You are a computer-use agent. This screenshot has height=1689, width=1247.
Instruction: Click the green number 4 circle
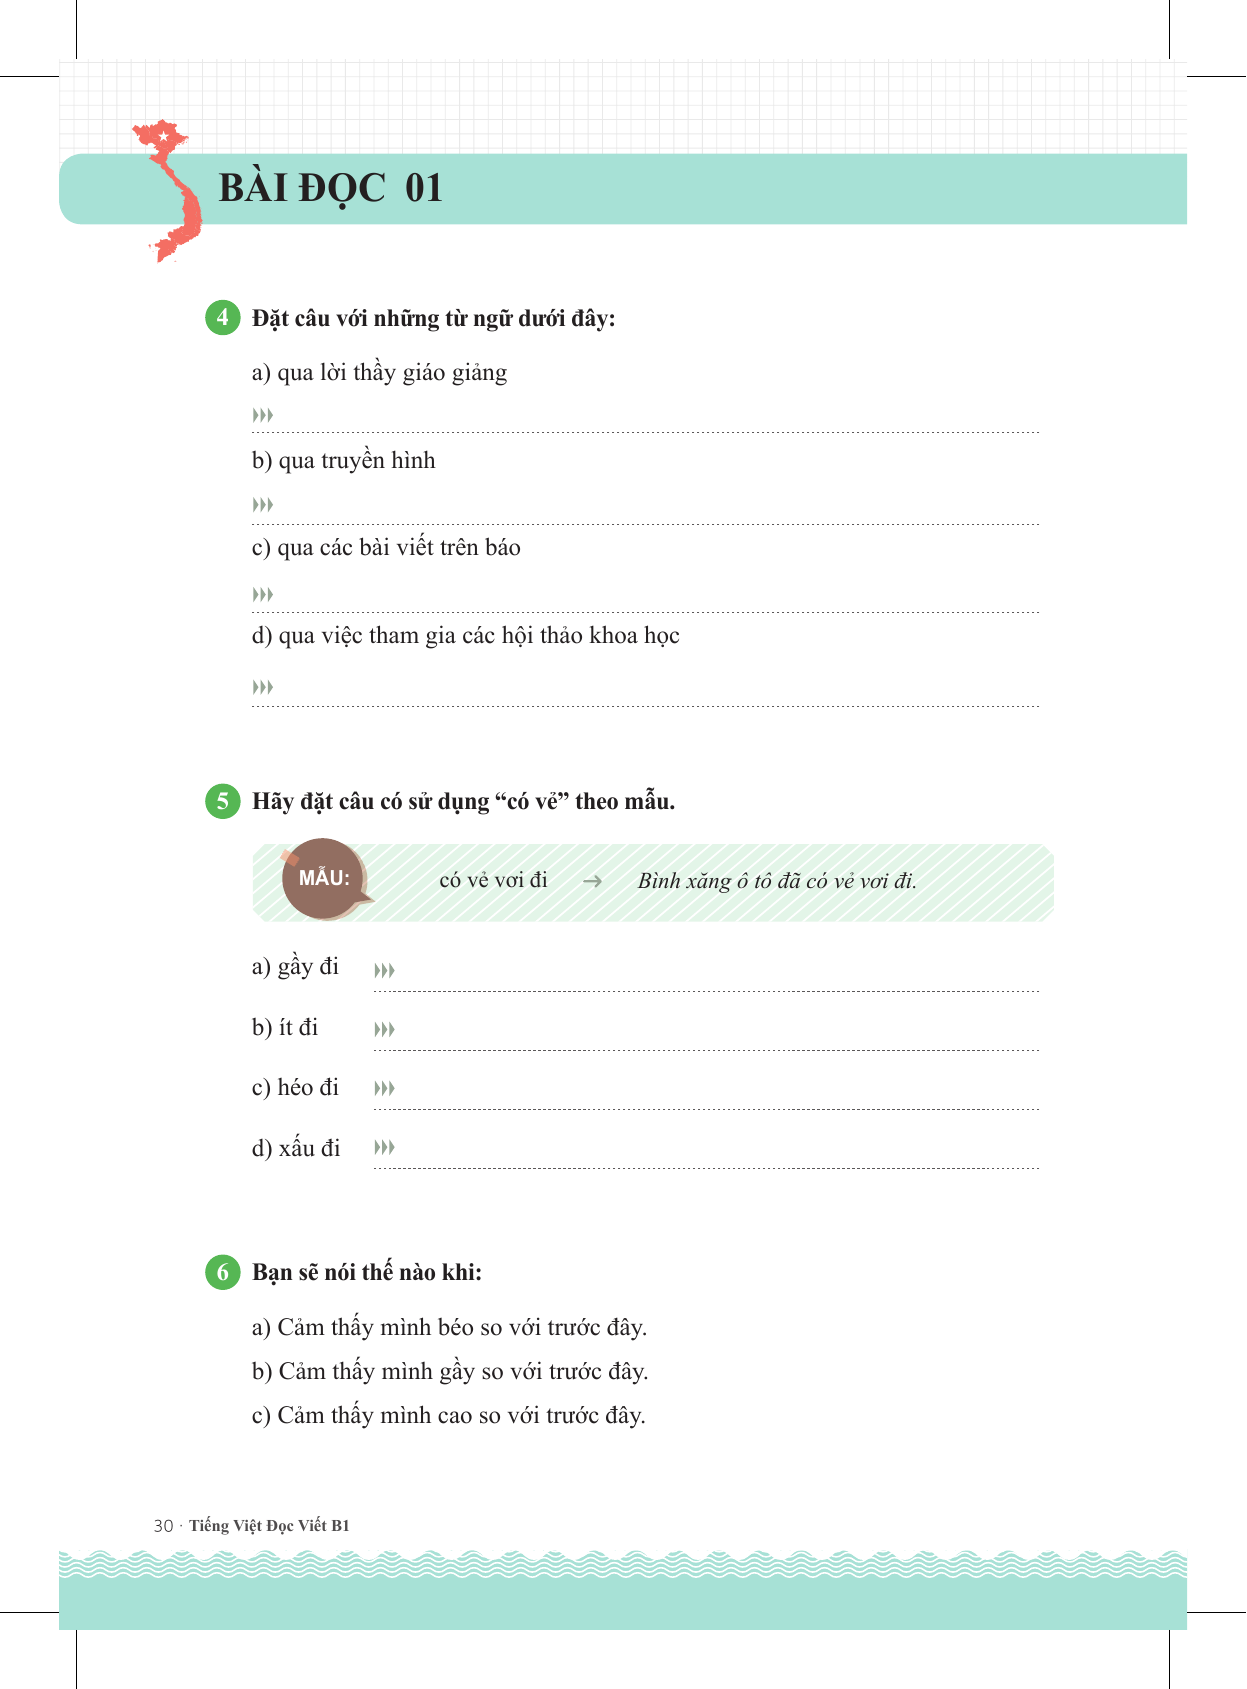pos(222,318)
